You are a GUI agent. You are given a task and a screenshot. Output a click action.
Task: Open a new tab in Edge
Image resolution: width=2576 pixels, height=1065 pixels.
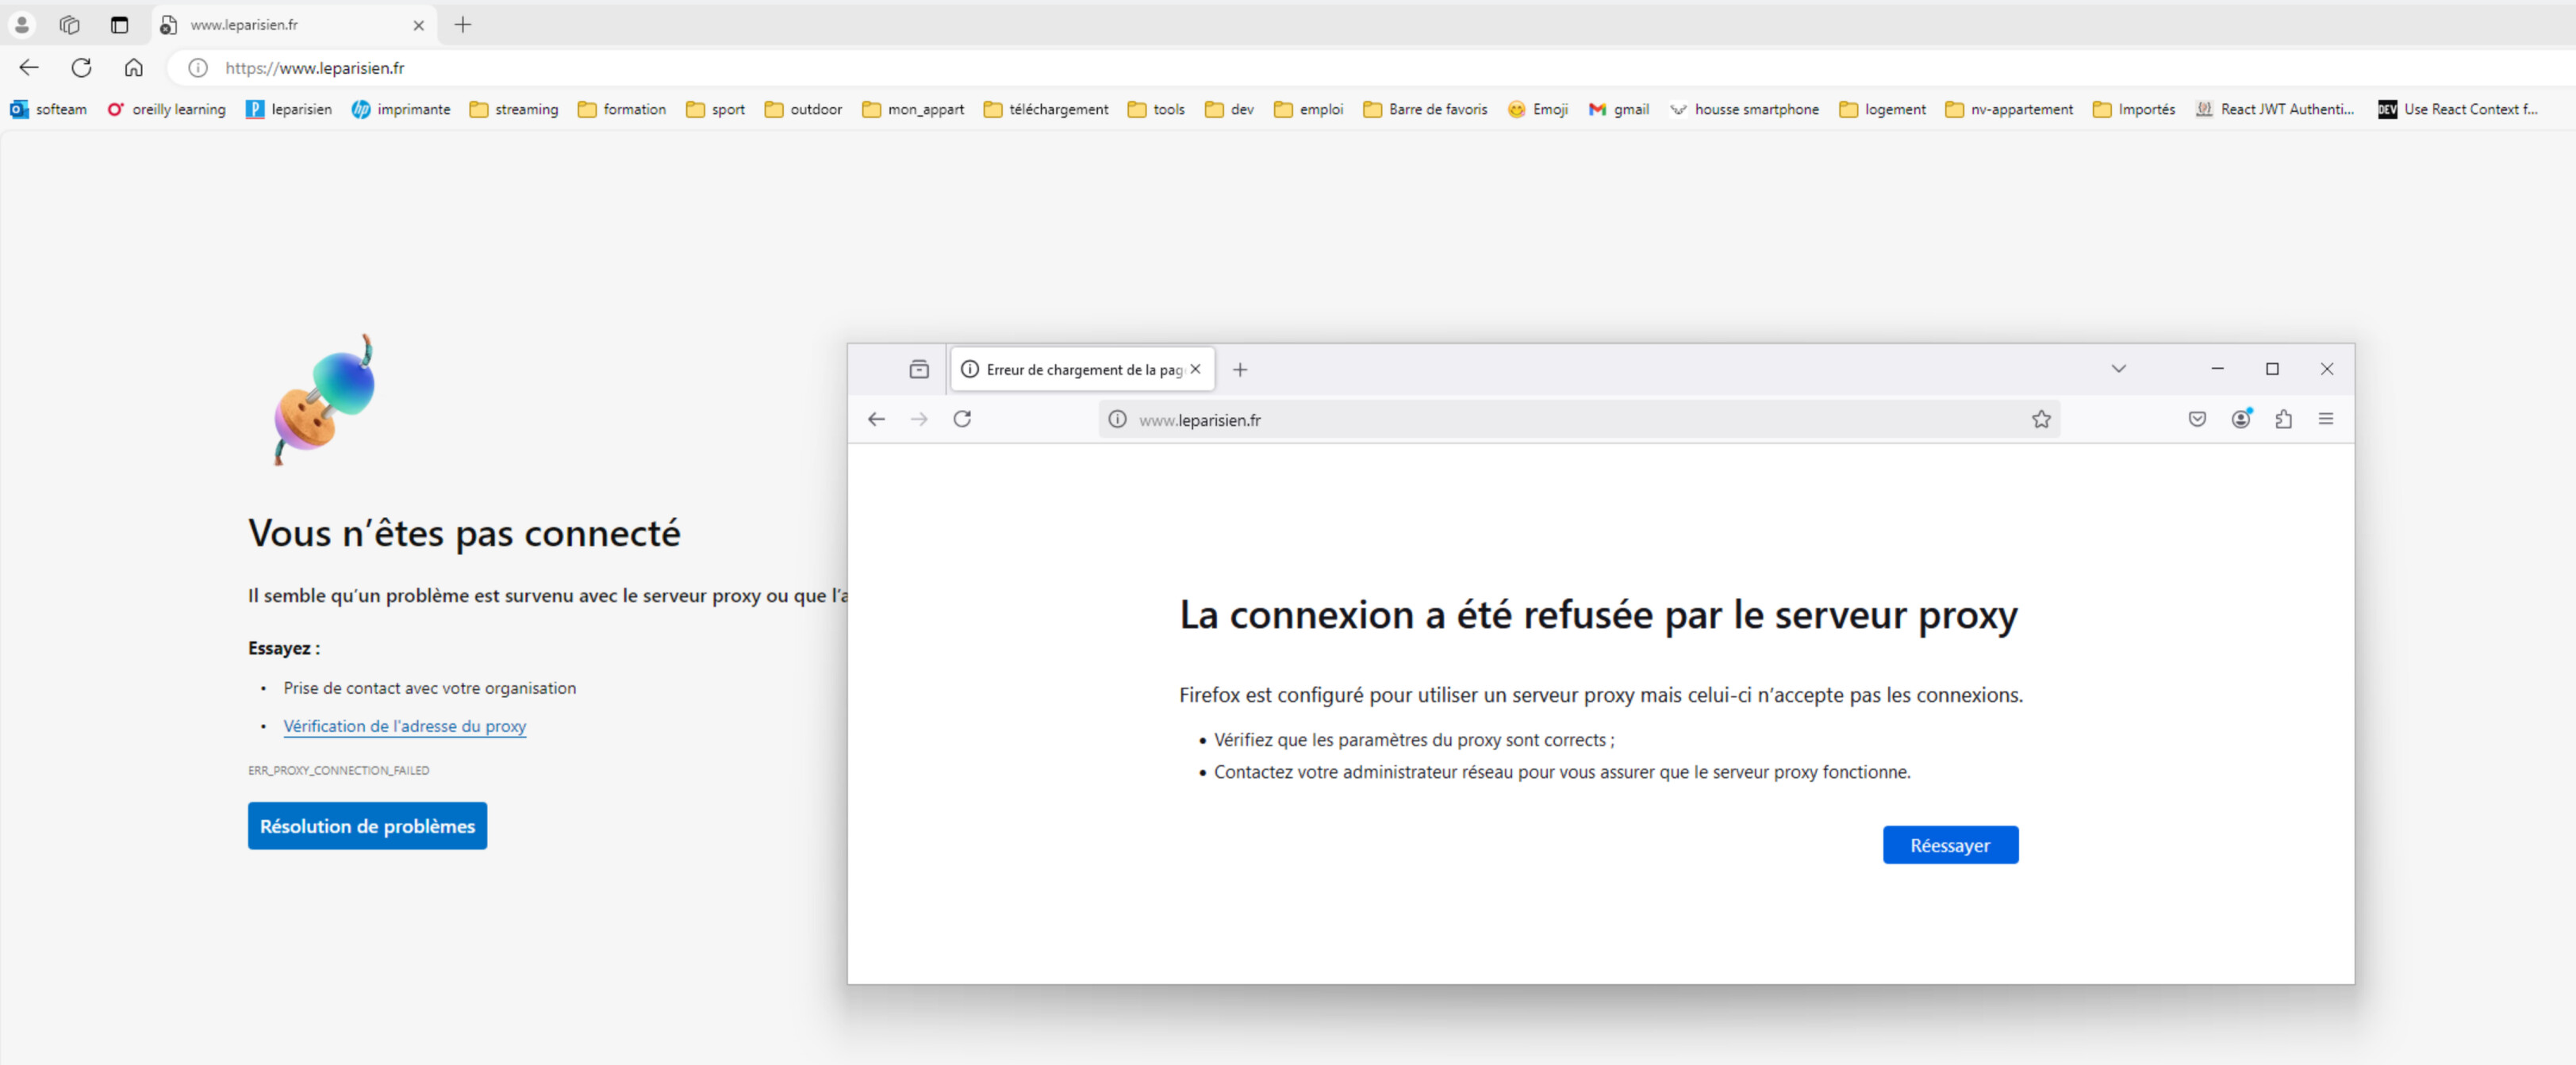[463, 25]
